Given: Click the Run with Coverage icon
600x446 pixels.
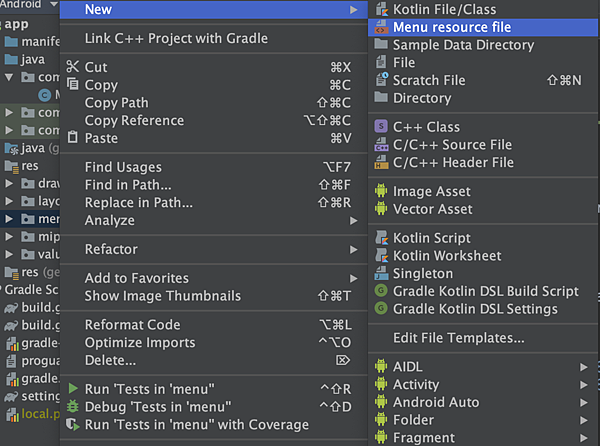Looking at the screenshot, I should (x=73, y=424).
